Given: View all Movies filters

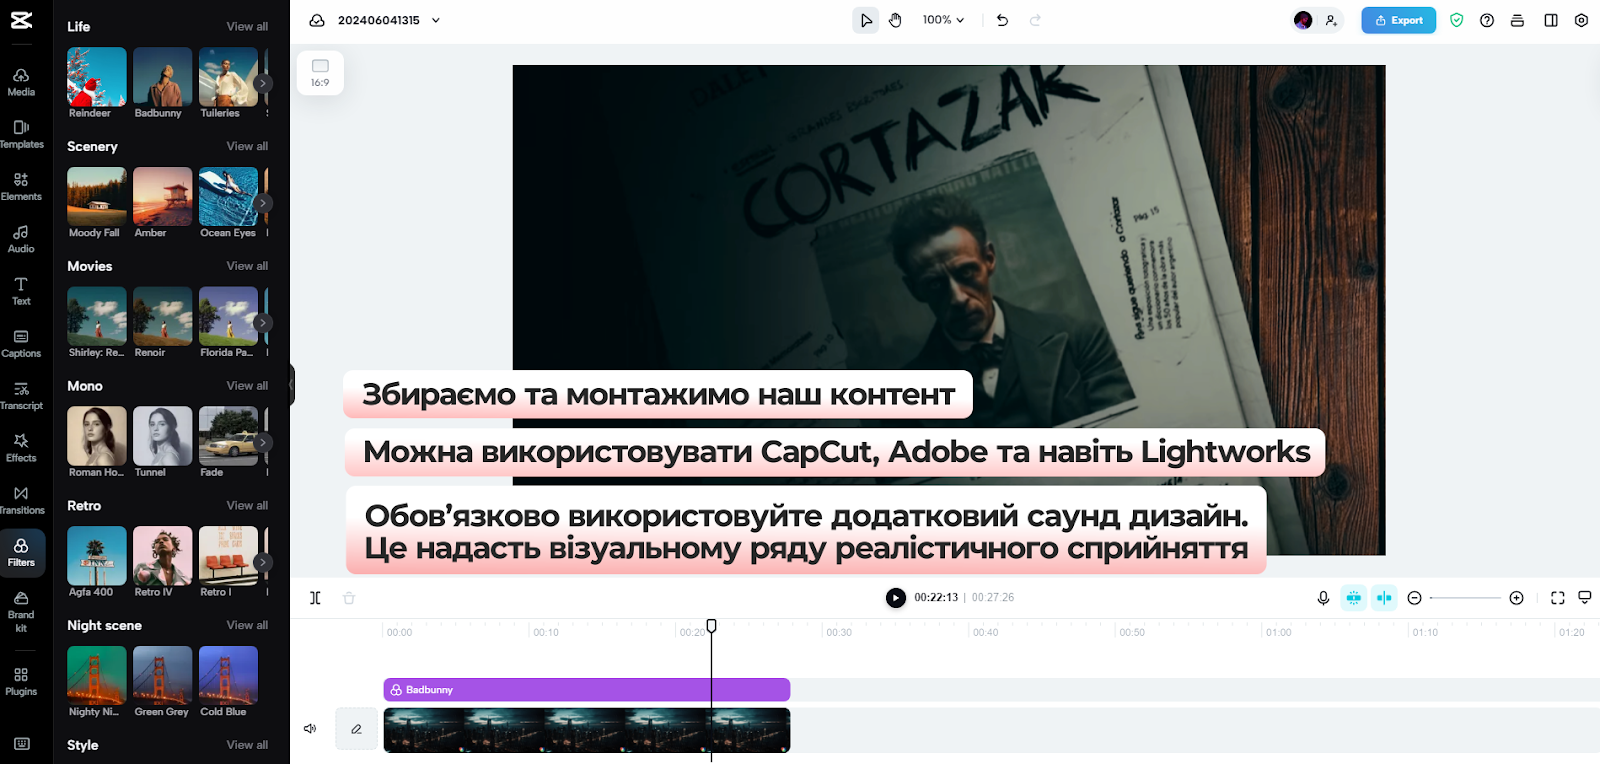Looking at the screenshot, I should pyautogui.click(x=247, y=266).
